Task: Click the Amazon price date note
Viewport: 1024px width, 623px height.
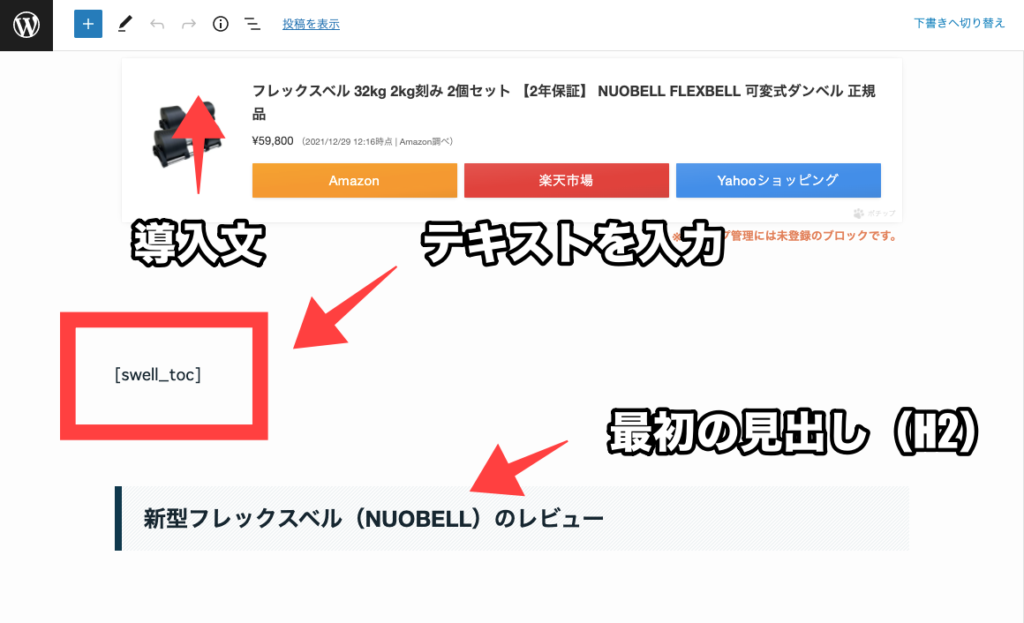Action: coord(377,142)
